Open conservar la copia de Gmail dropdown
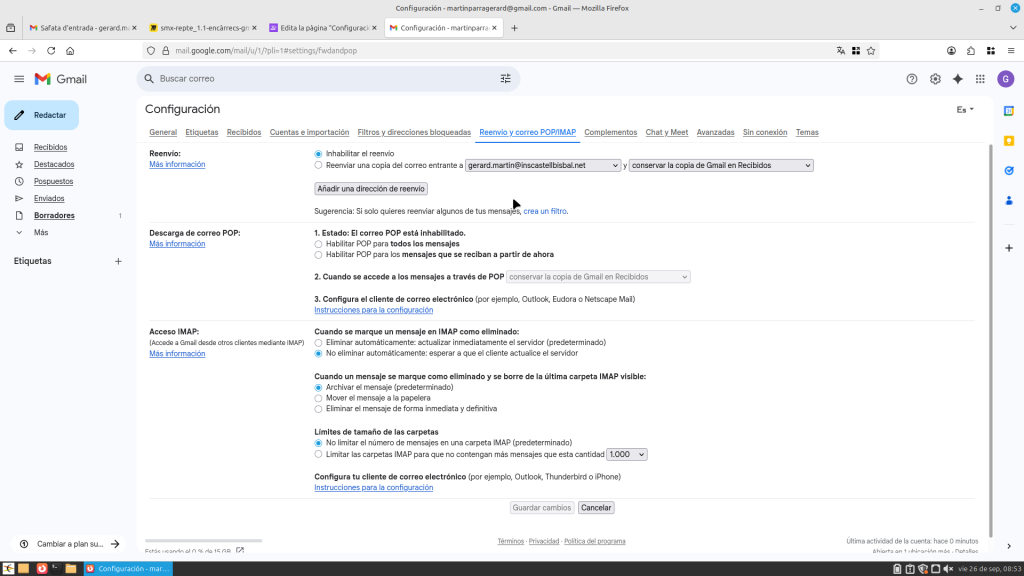Screen dimensions: 1024x576 pyautogui.click(x=720, y=166)
